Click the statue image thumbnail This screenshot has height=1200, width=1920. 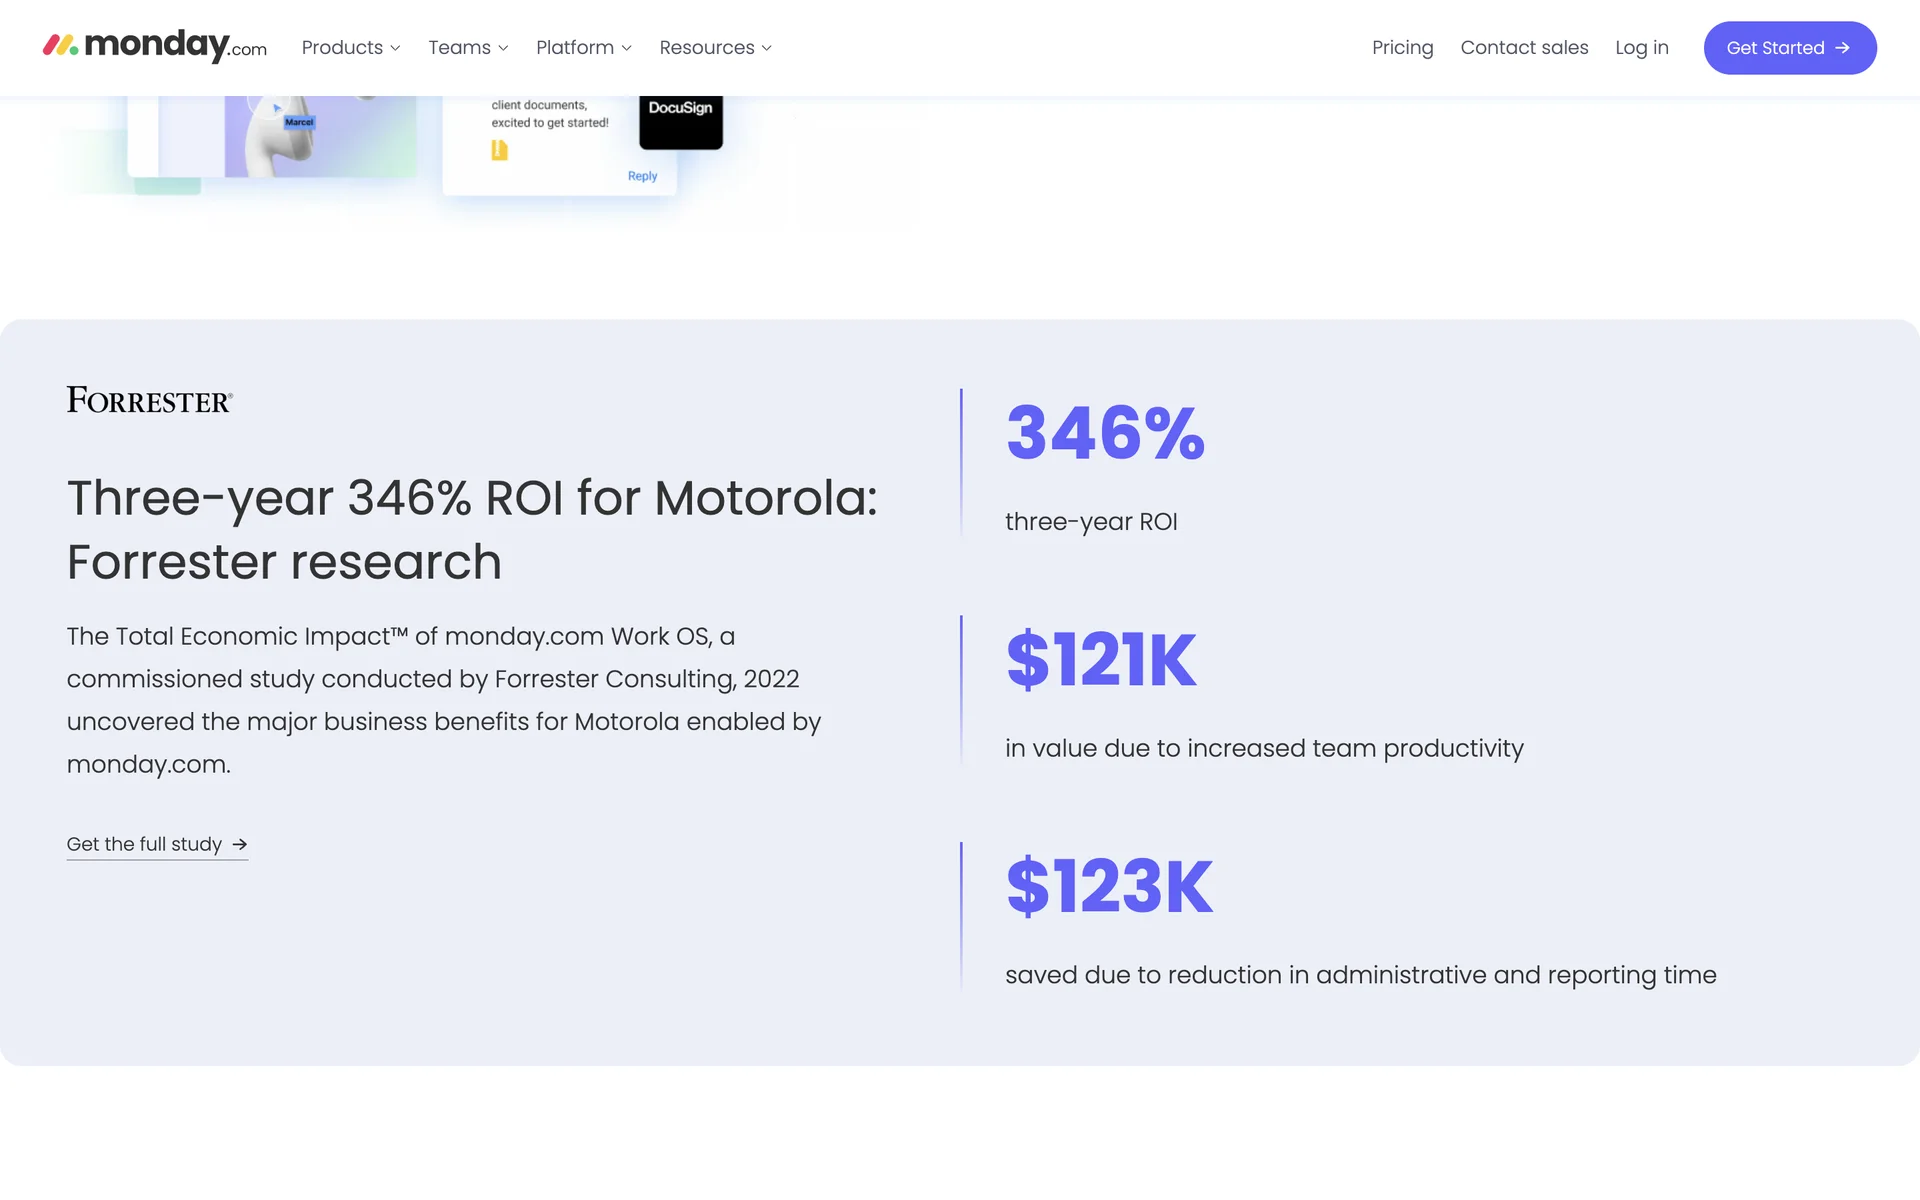click(x=320, y=138)
